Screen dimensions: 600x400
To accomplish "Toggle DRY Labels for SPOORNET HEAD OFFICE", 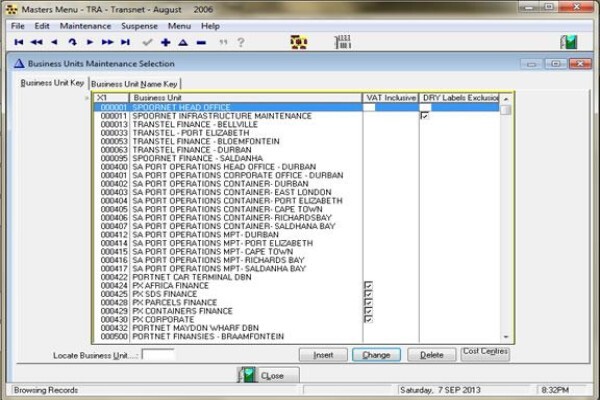I will tap(426, 108).
